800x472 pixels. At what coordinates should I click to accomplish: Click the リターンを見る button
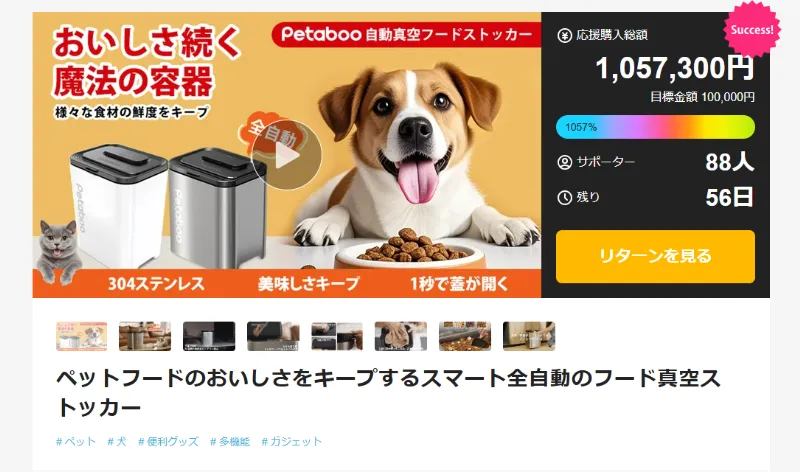[x=655, y=256]
